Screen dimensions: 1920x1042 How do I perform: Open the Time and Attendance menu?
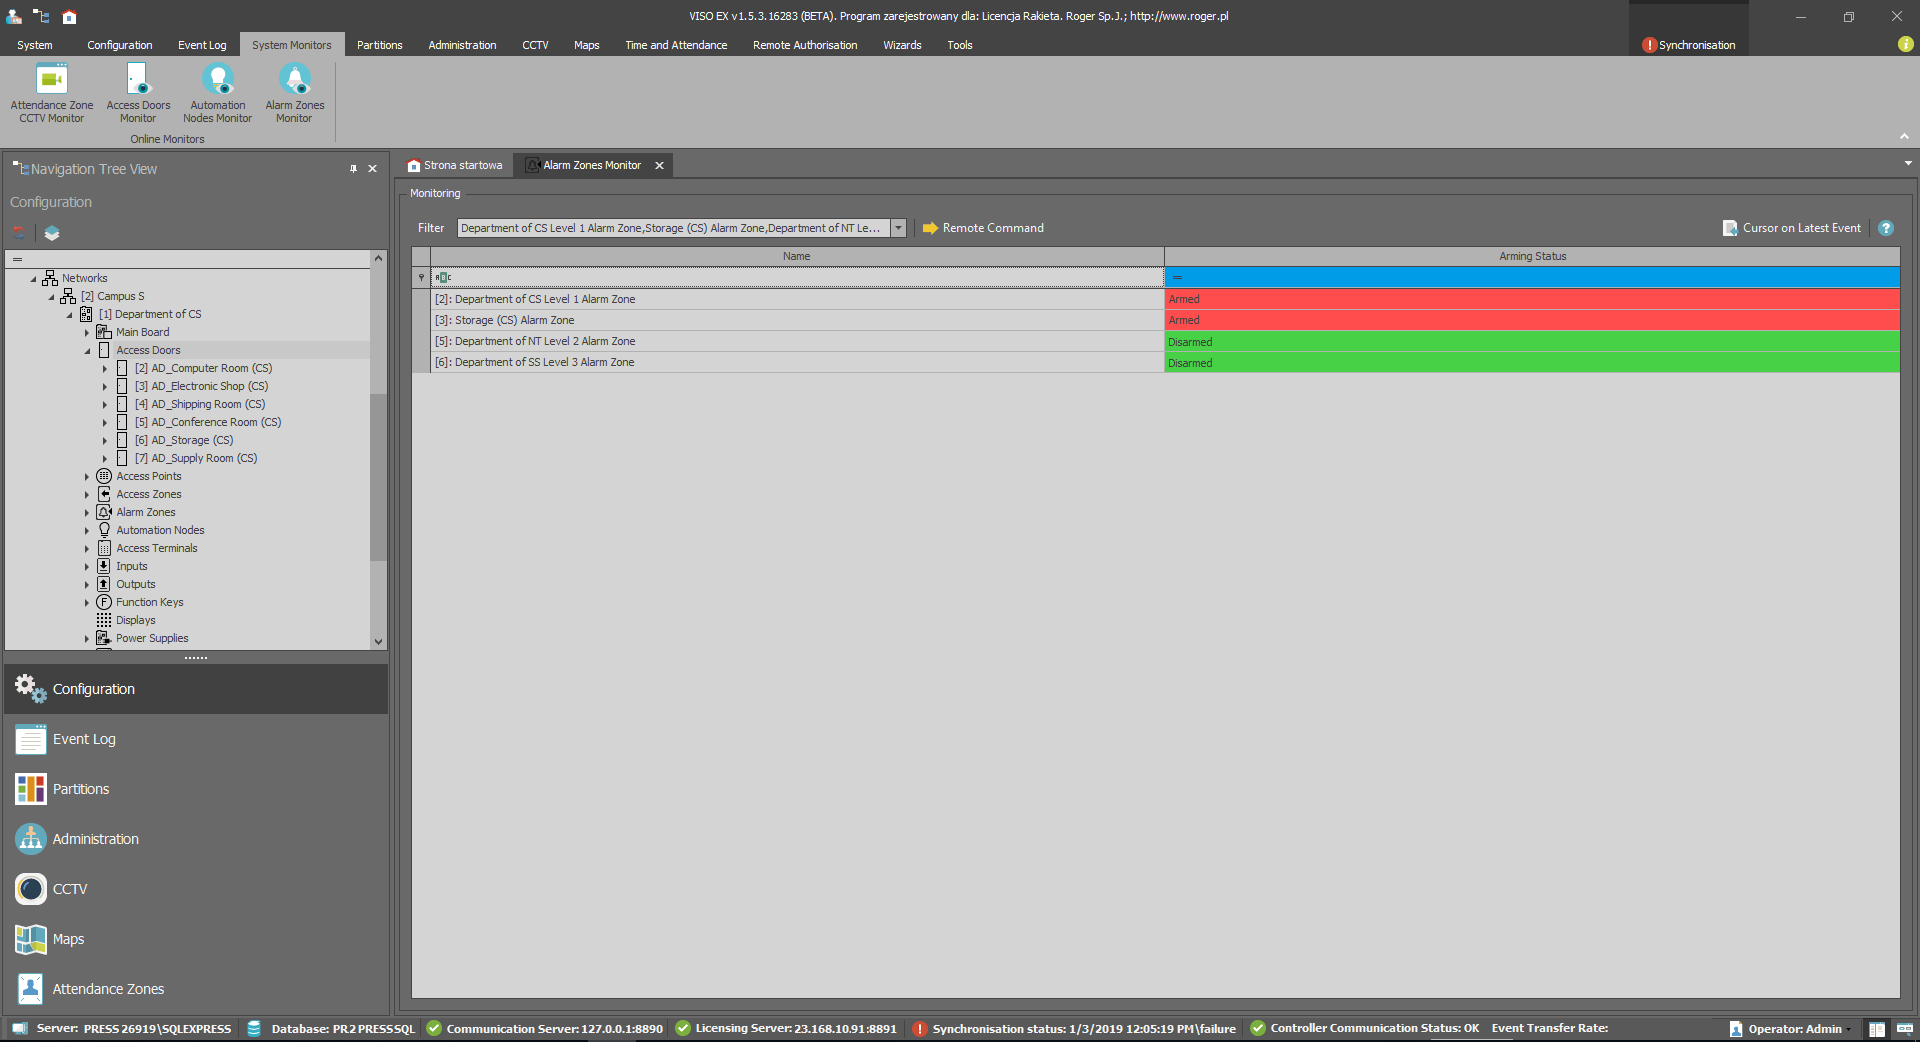point(676,45)
